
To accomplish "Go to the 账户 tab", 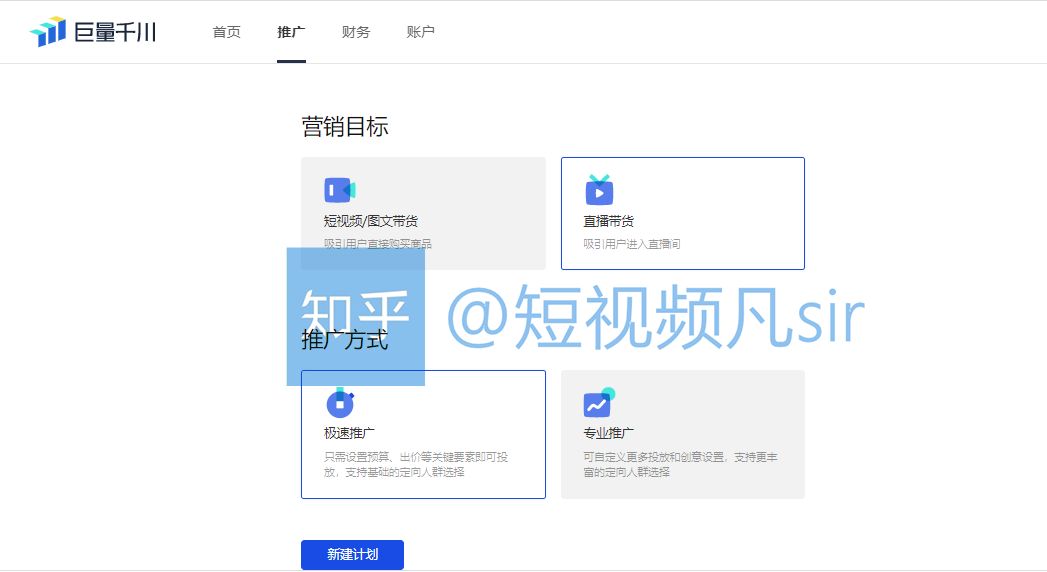I will 421,32.
